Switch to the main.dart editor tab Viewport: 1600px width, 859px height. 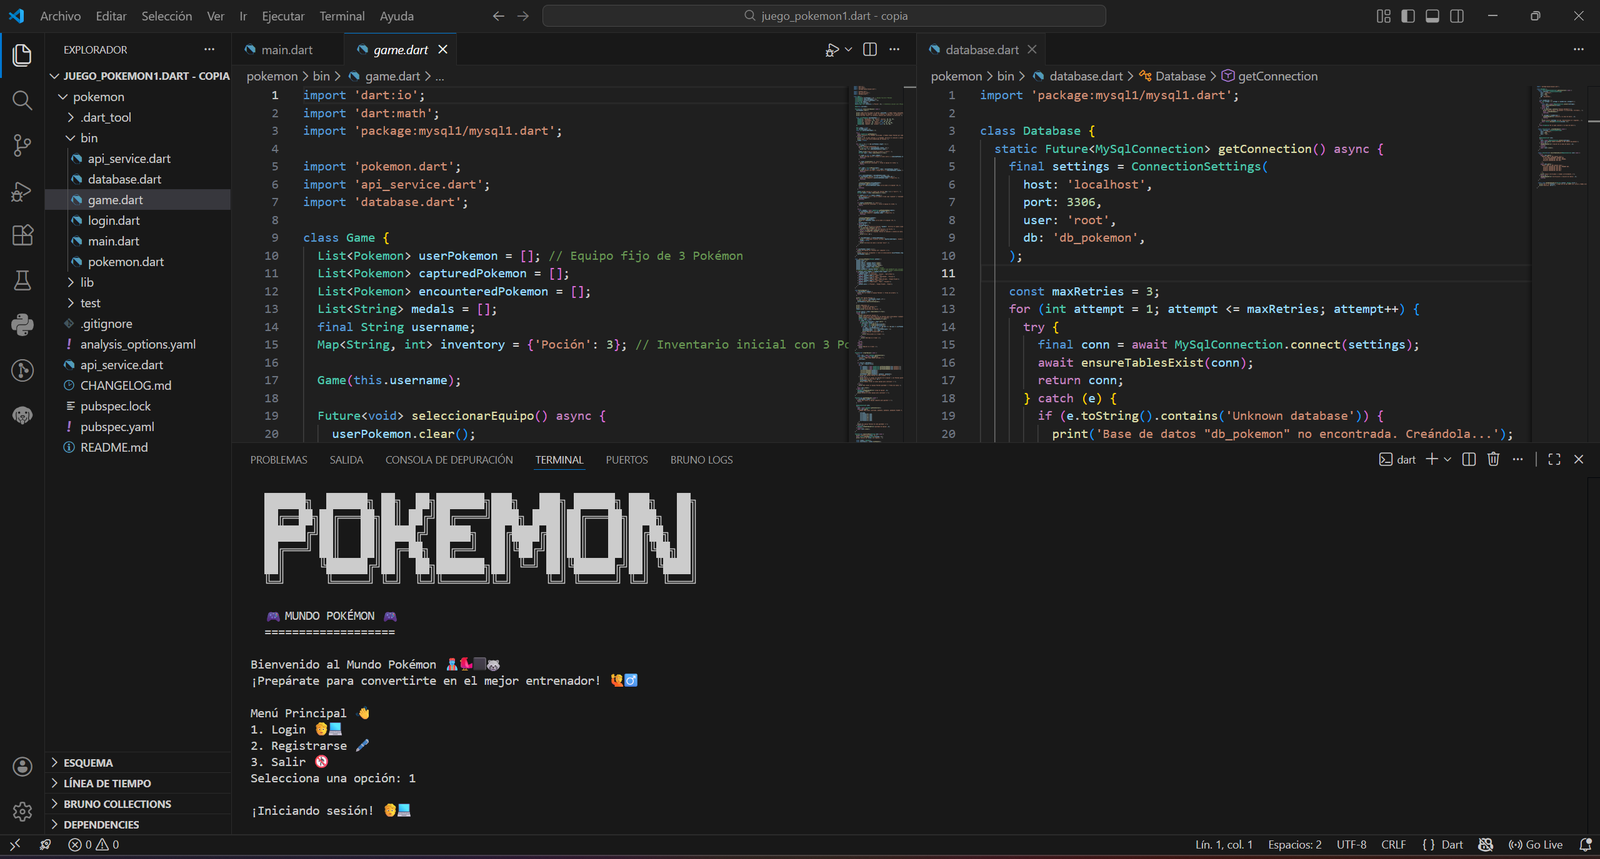point(287,49)
